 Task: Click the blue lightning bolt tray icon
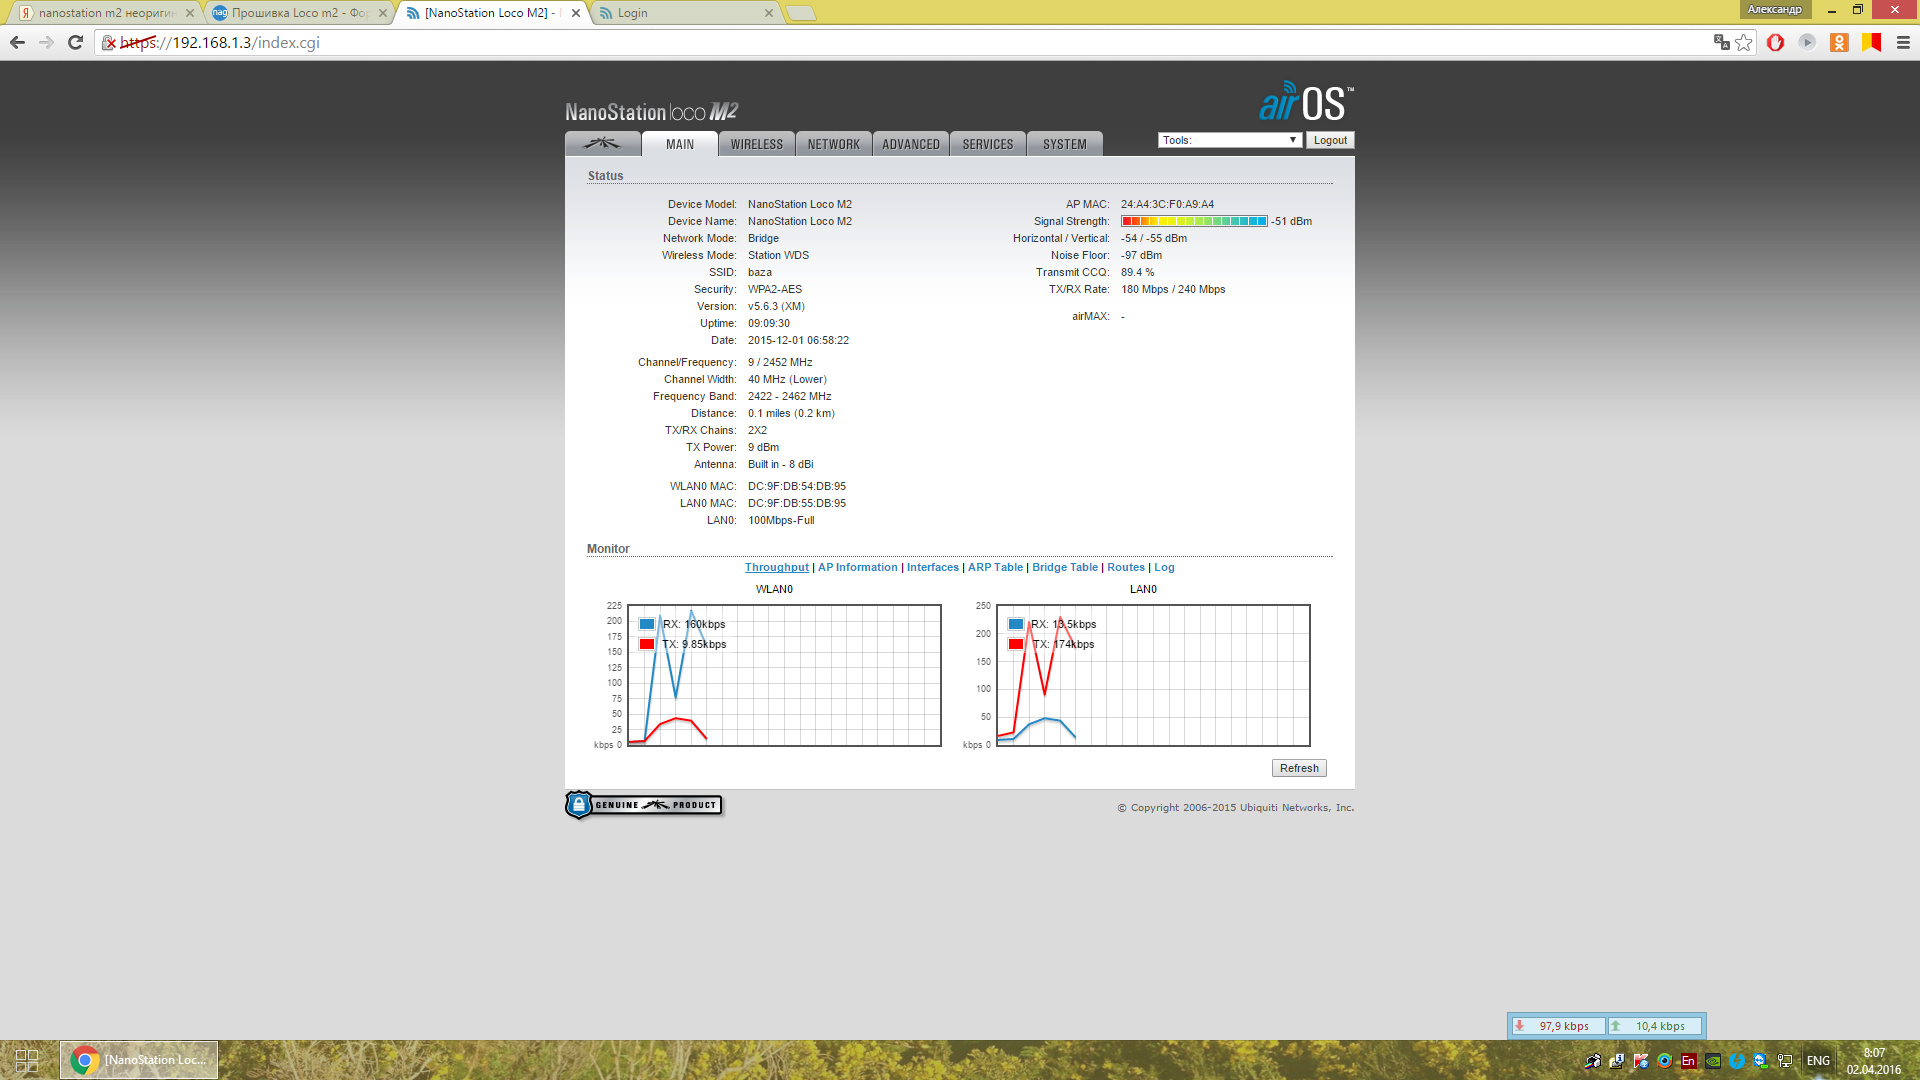[x=1737, y=1061]
